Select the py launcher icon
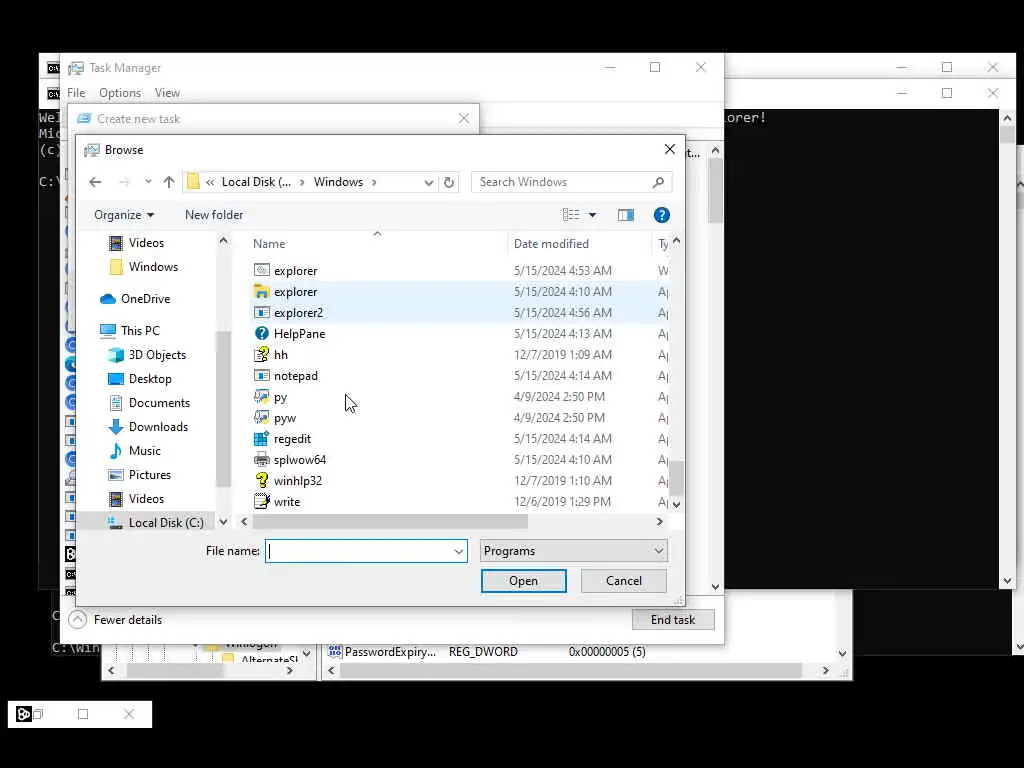This screenshot has width=1024, height=768. 261,396
